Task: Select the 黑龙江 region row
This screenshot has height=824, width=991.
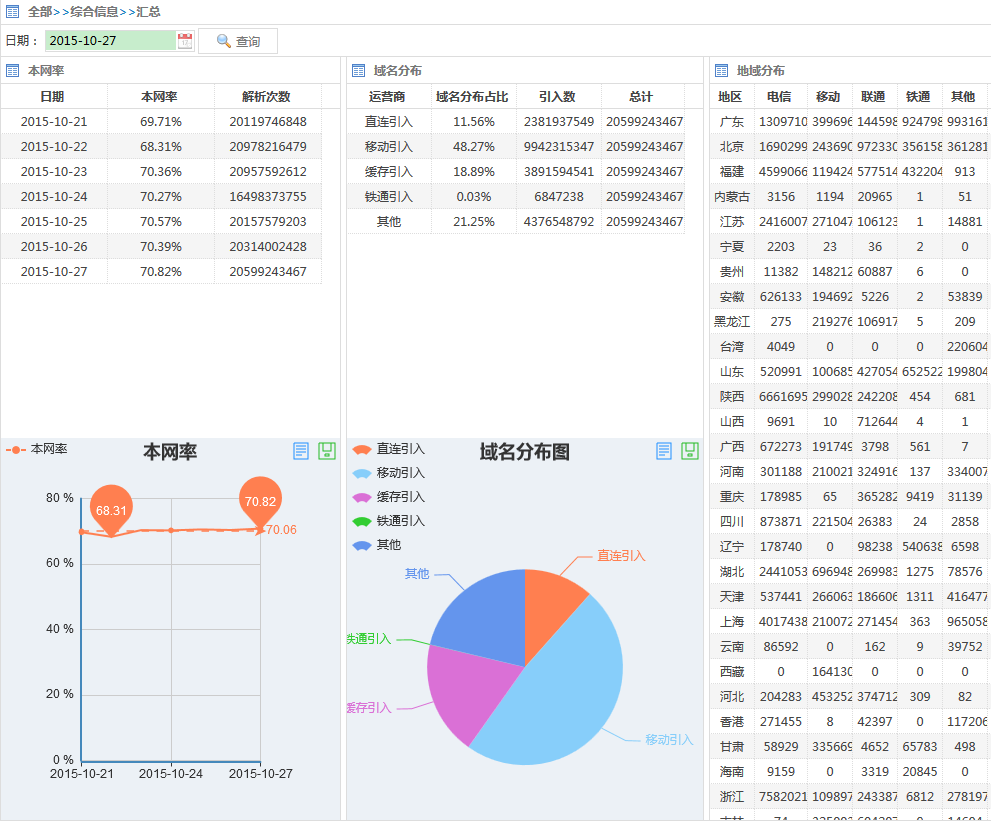Action: point(849,322)
